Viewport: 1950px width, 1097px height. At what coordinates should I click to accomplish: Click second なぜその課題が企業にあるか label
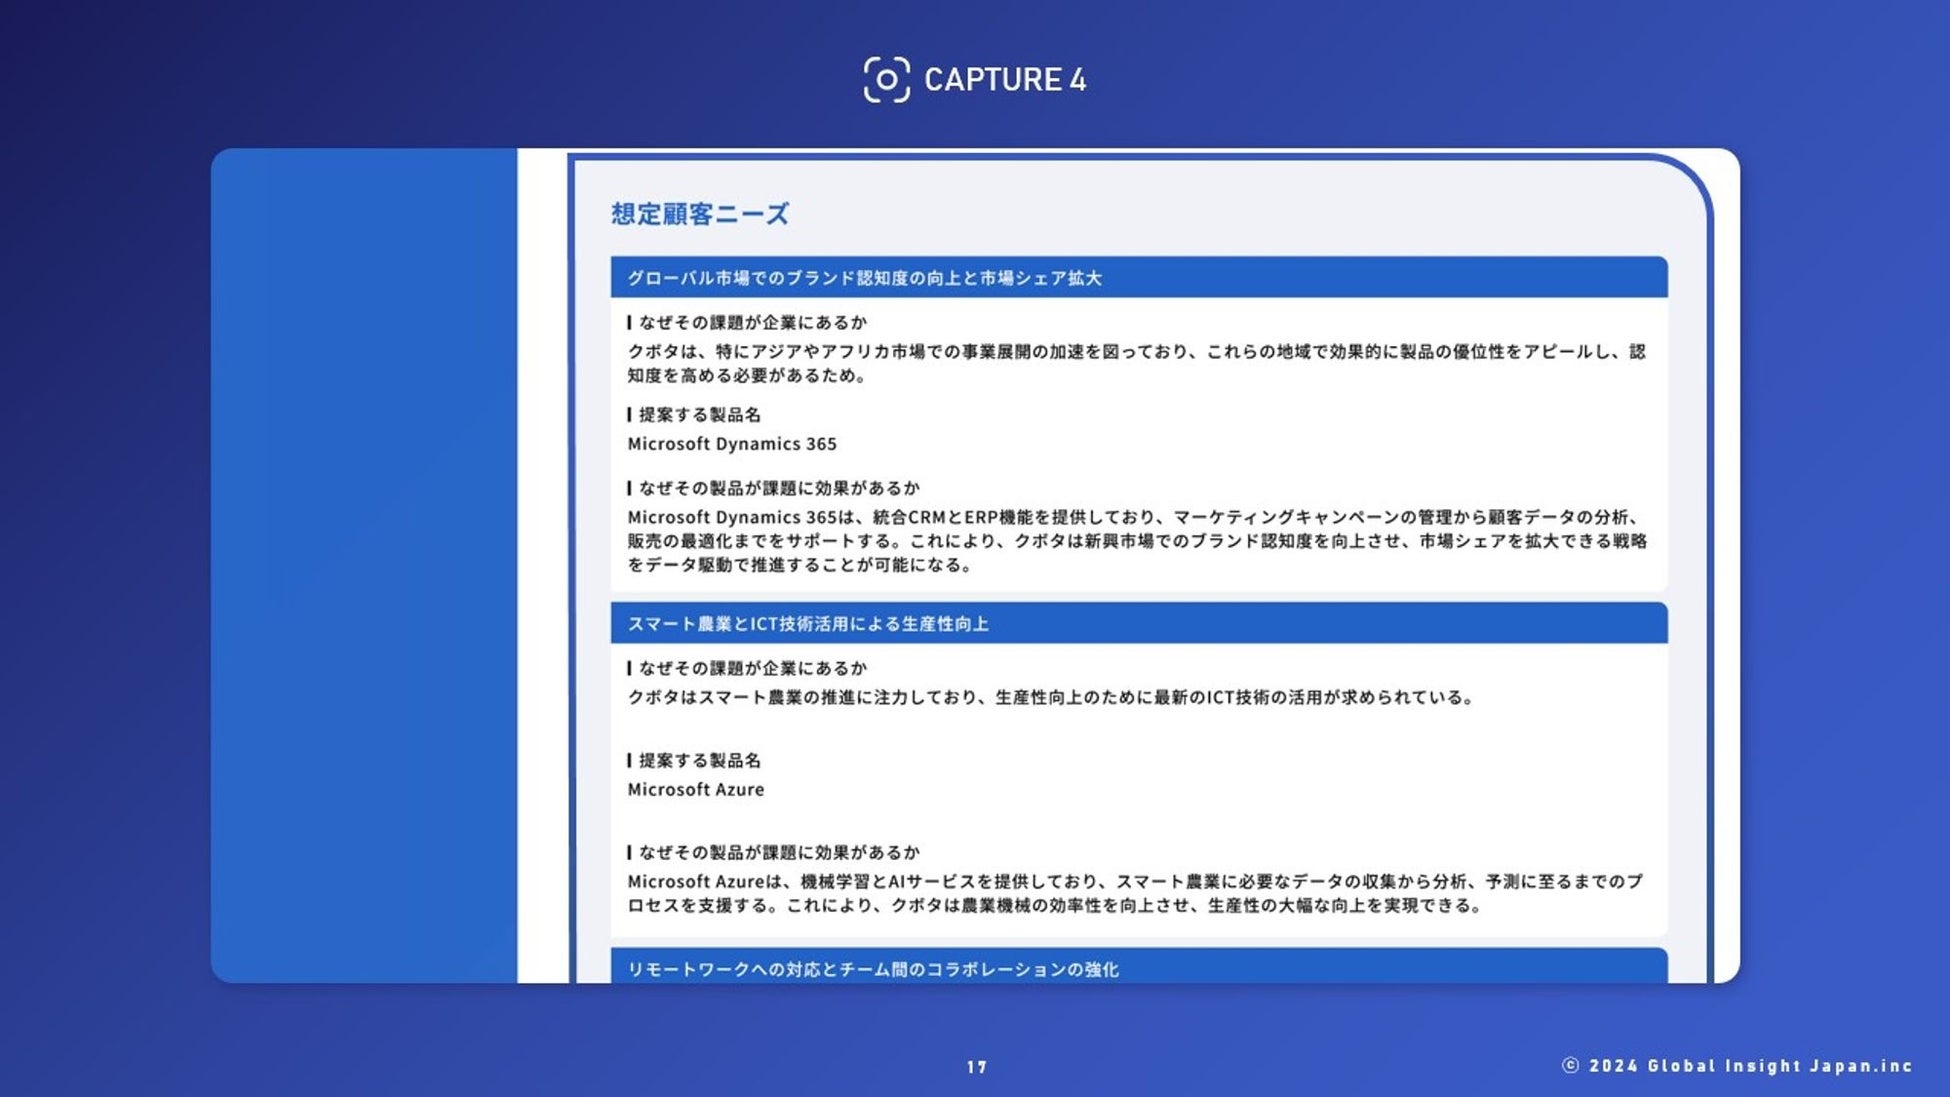(752, 668)
